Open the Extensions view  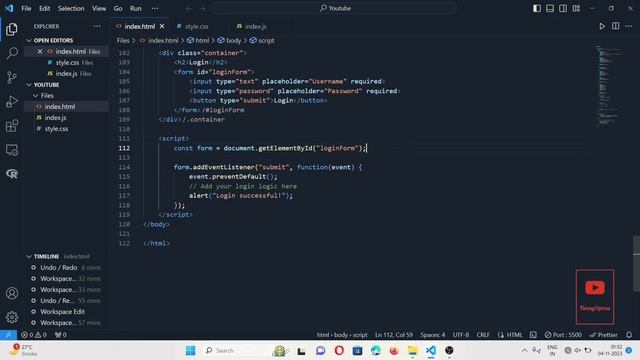coord(12,126)
